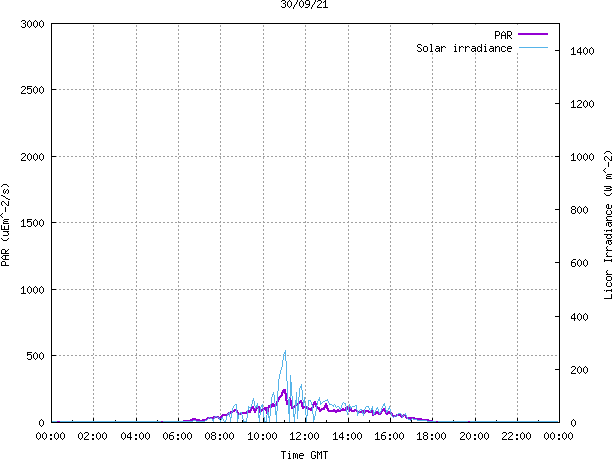Click the right-axis 1000 label beside Licor title
This screenshot has height=459, width=612.
click(582, 157)
